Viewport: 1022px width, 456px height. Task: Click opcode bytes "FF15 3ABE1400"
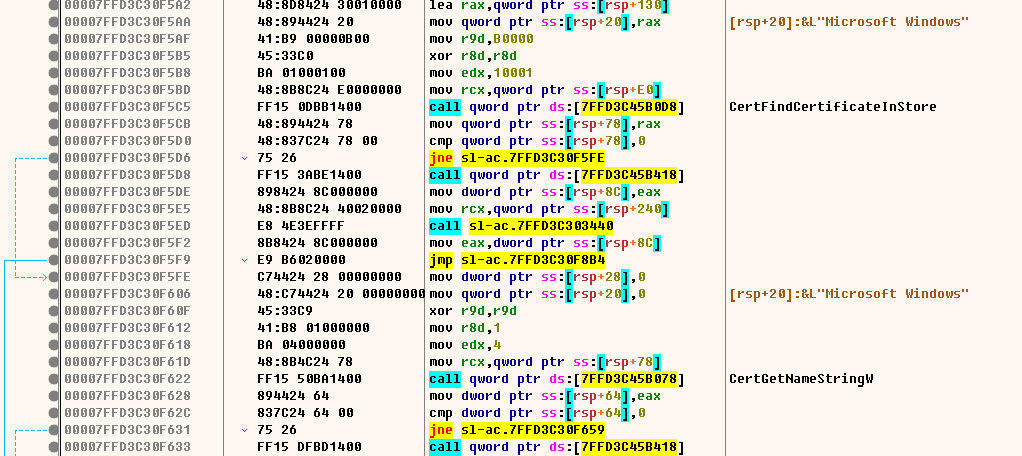(310, 175)
